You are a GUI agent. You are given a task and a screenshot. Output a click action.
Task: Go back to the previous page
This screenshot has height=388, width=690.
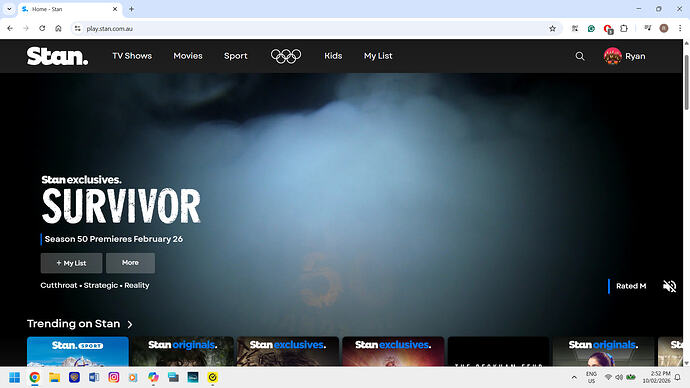point(10,29)
